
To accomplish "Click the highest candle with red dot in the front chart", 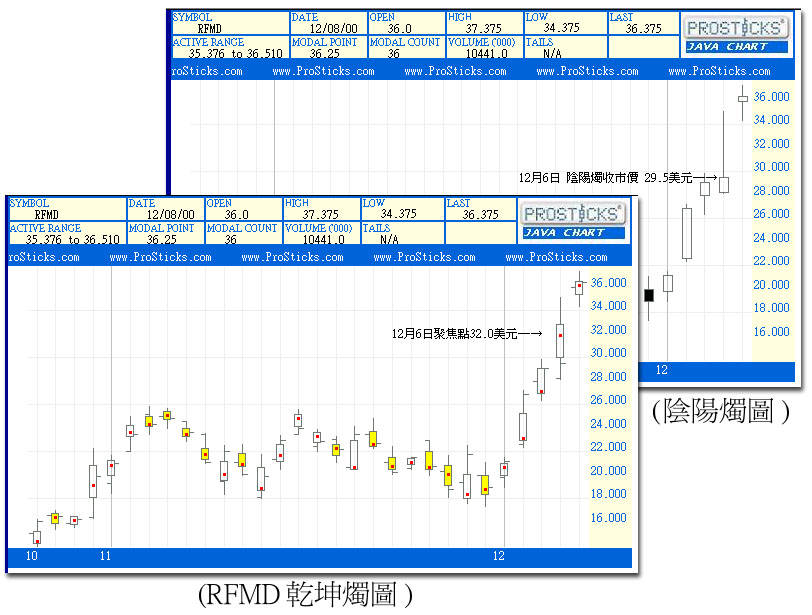I will [x=579, y=286].
